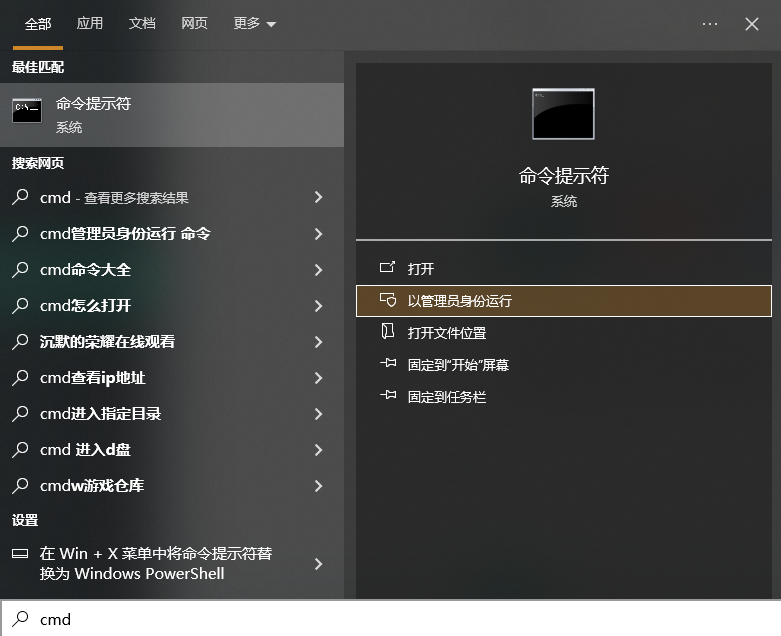781x636 pixels.
Task: Close the search panel with X
Action: 752,23
